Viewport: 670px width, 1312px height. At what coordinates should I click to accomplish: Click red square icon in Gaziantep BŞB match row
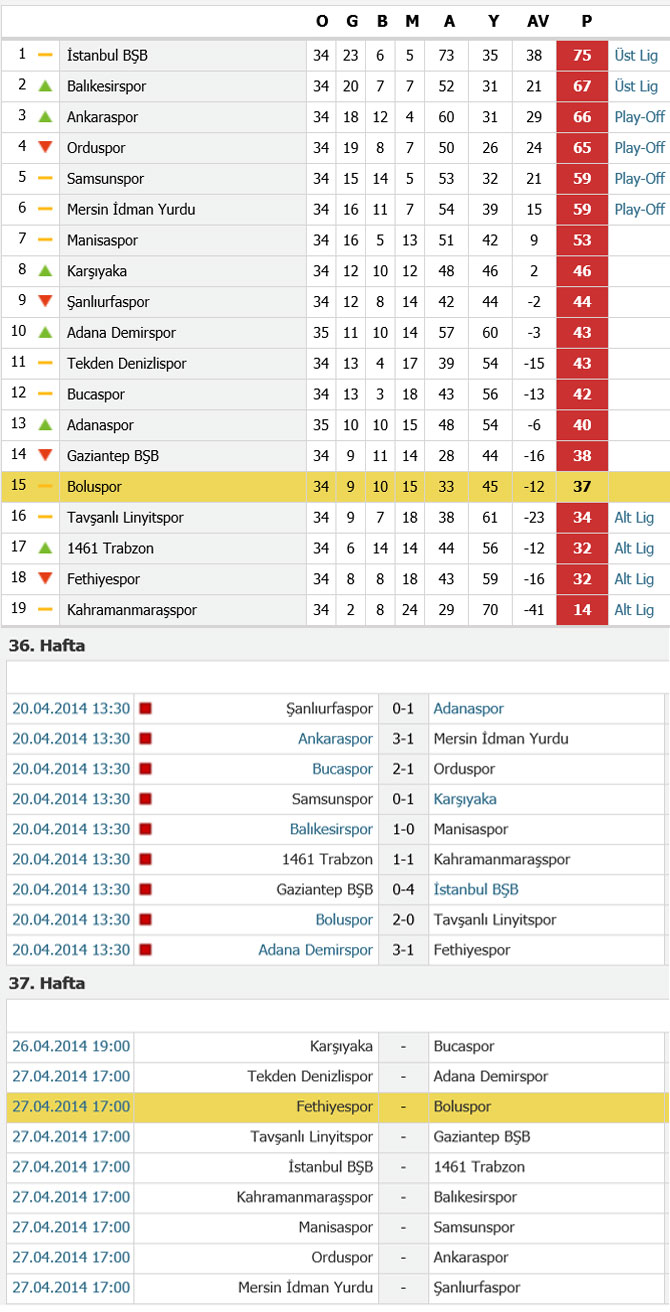[145, 890]
